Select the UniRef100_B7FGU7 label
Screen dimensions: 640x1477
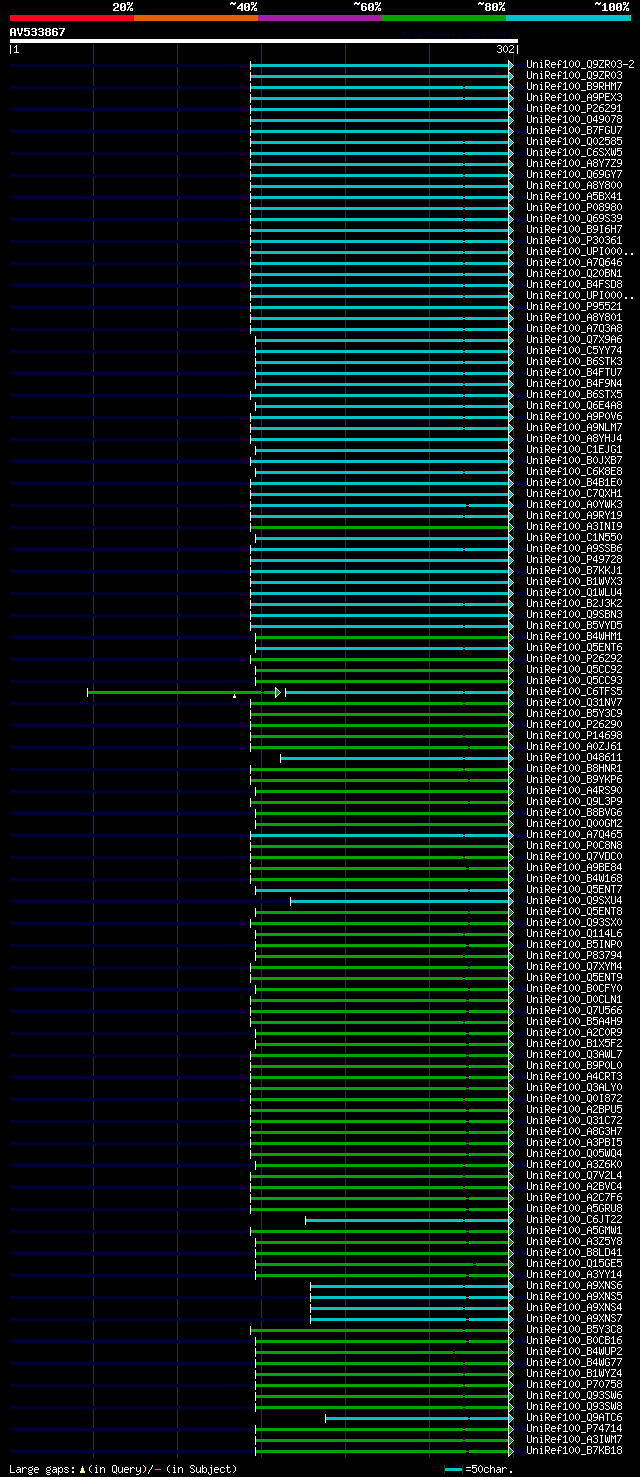574,130
